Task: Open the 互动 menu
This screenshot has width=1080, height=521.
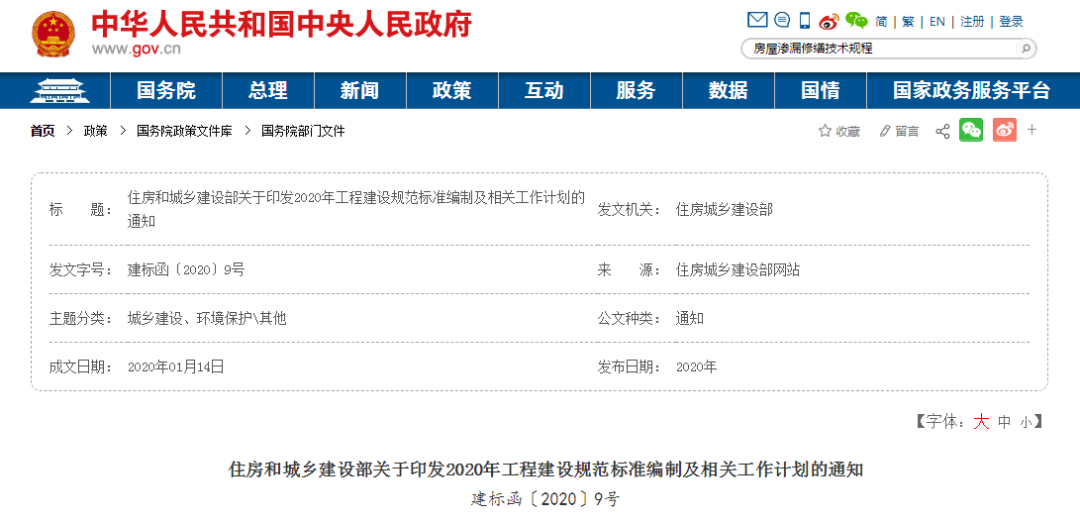Action: 544,90
